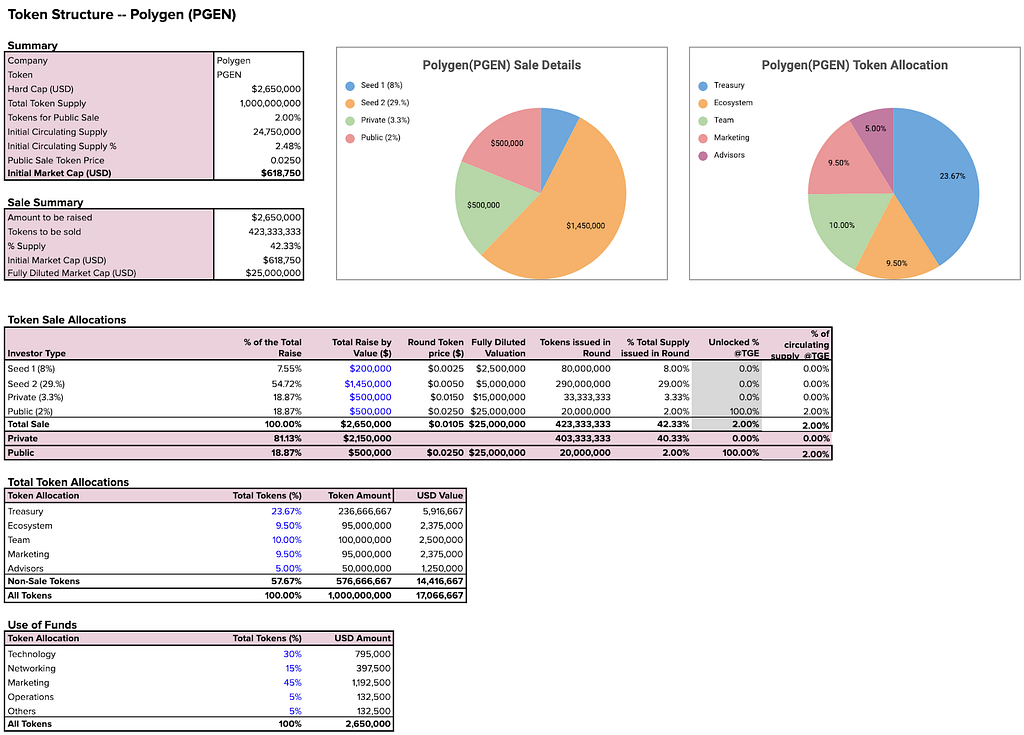Click the green Private (3.3%) legend dot

coord(350,120)
